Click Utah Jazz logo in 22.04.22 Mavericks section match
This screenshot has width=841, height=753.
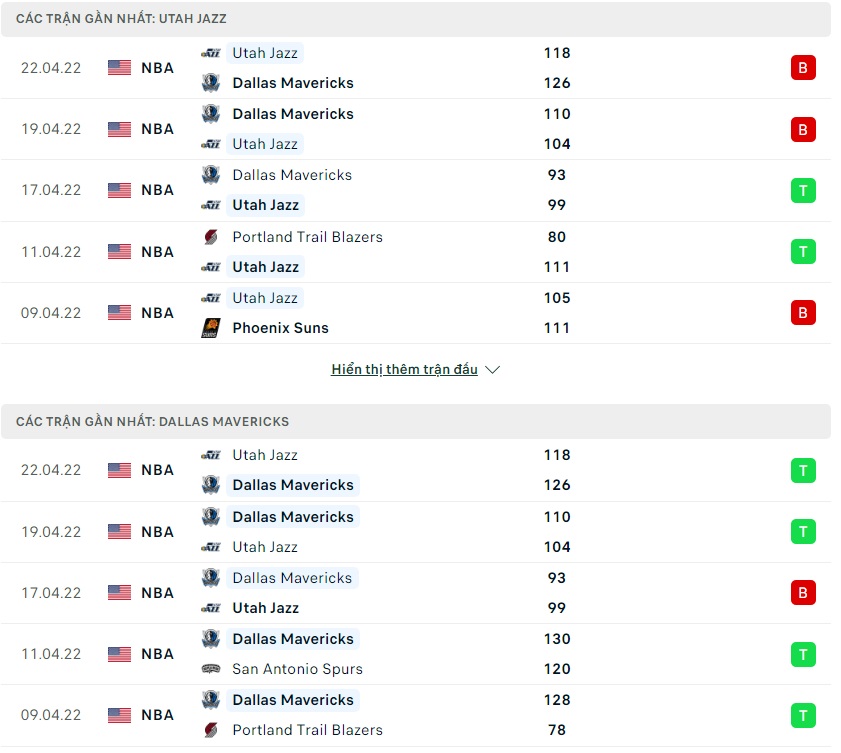pos(211,455)
